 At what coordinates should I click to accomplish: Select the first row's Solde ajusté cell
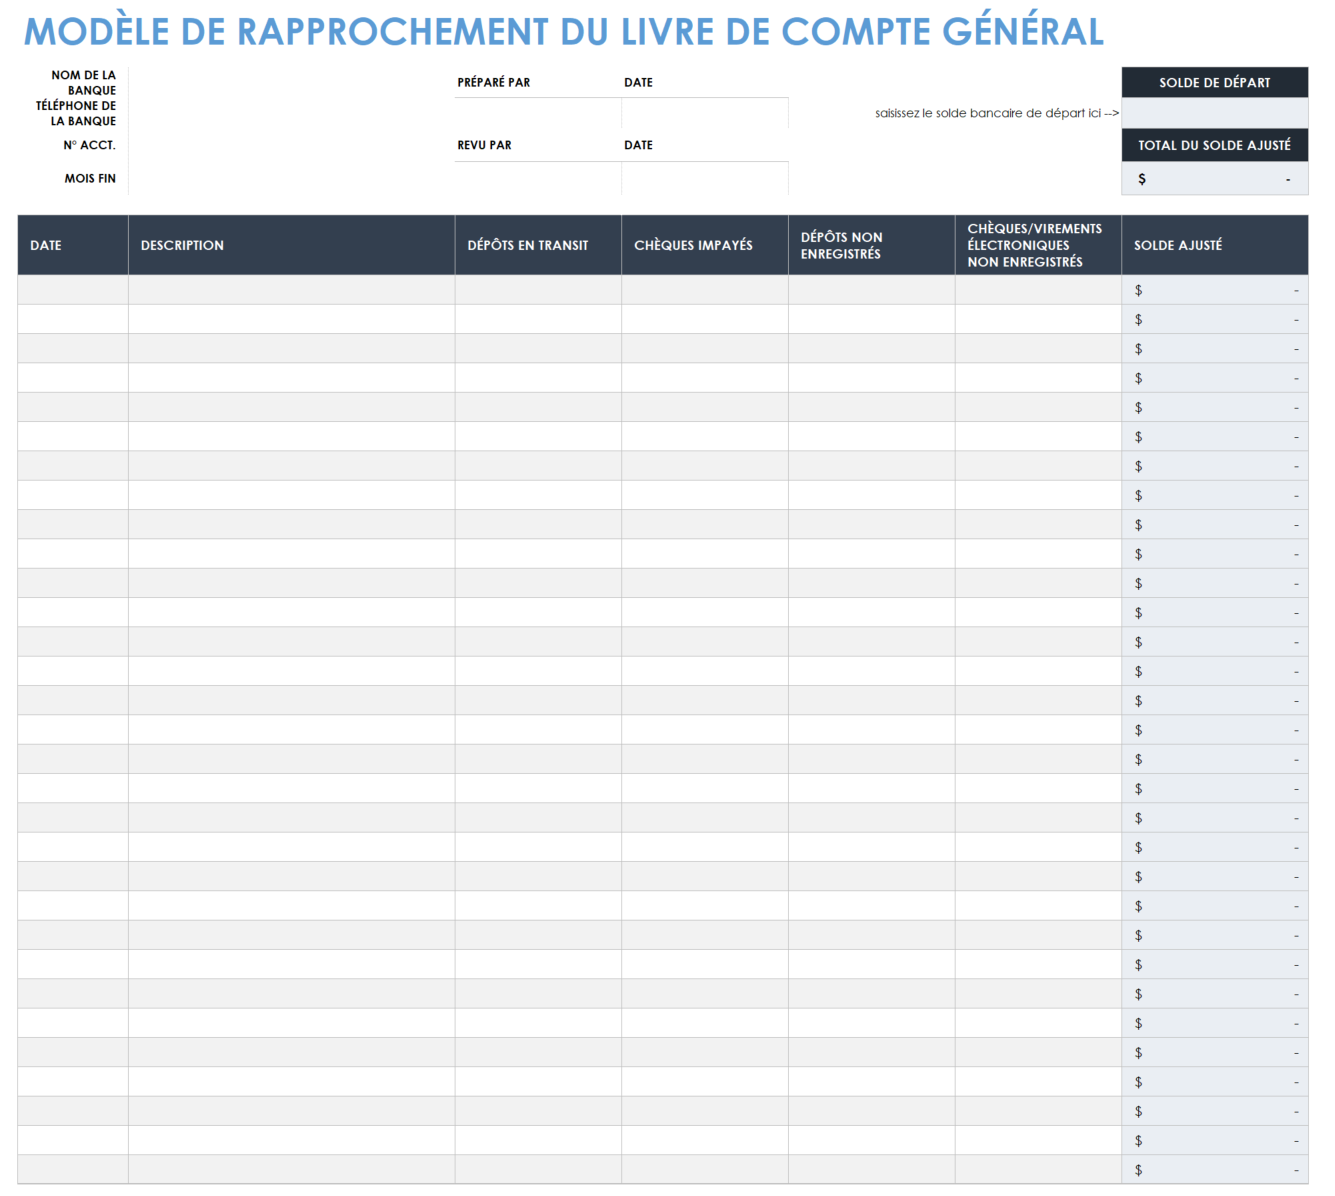1214,290
